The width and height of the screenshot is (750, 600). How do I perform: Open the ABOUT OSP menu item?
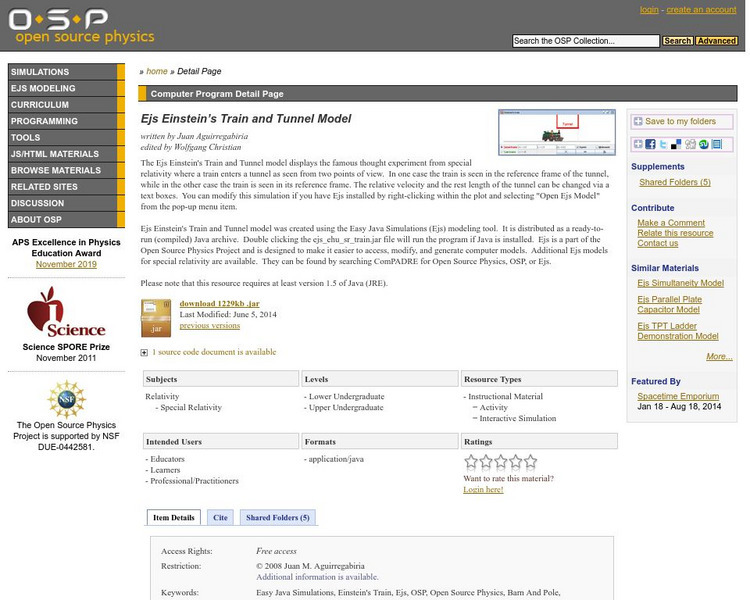pos(66,219)
